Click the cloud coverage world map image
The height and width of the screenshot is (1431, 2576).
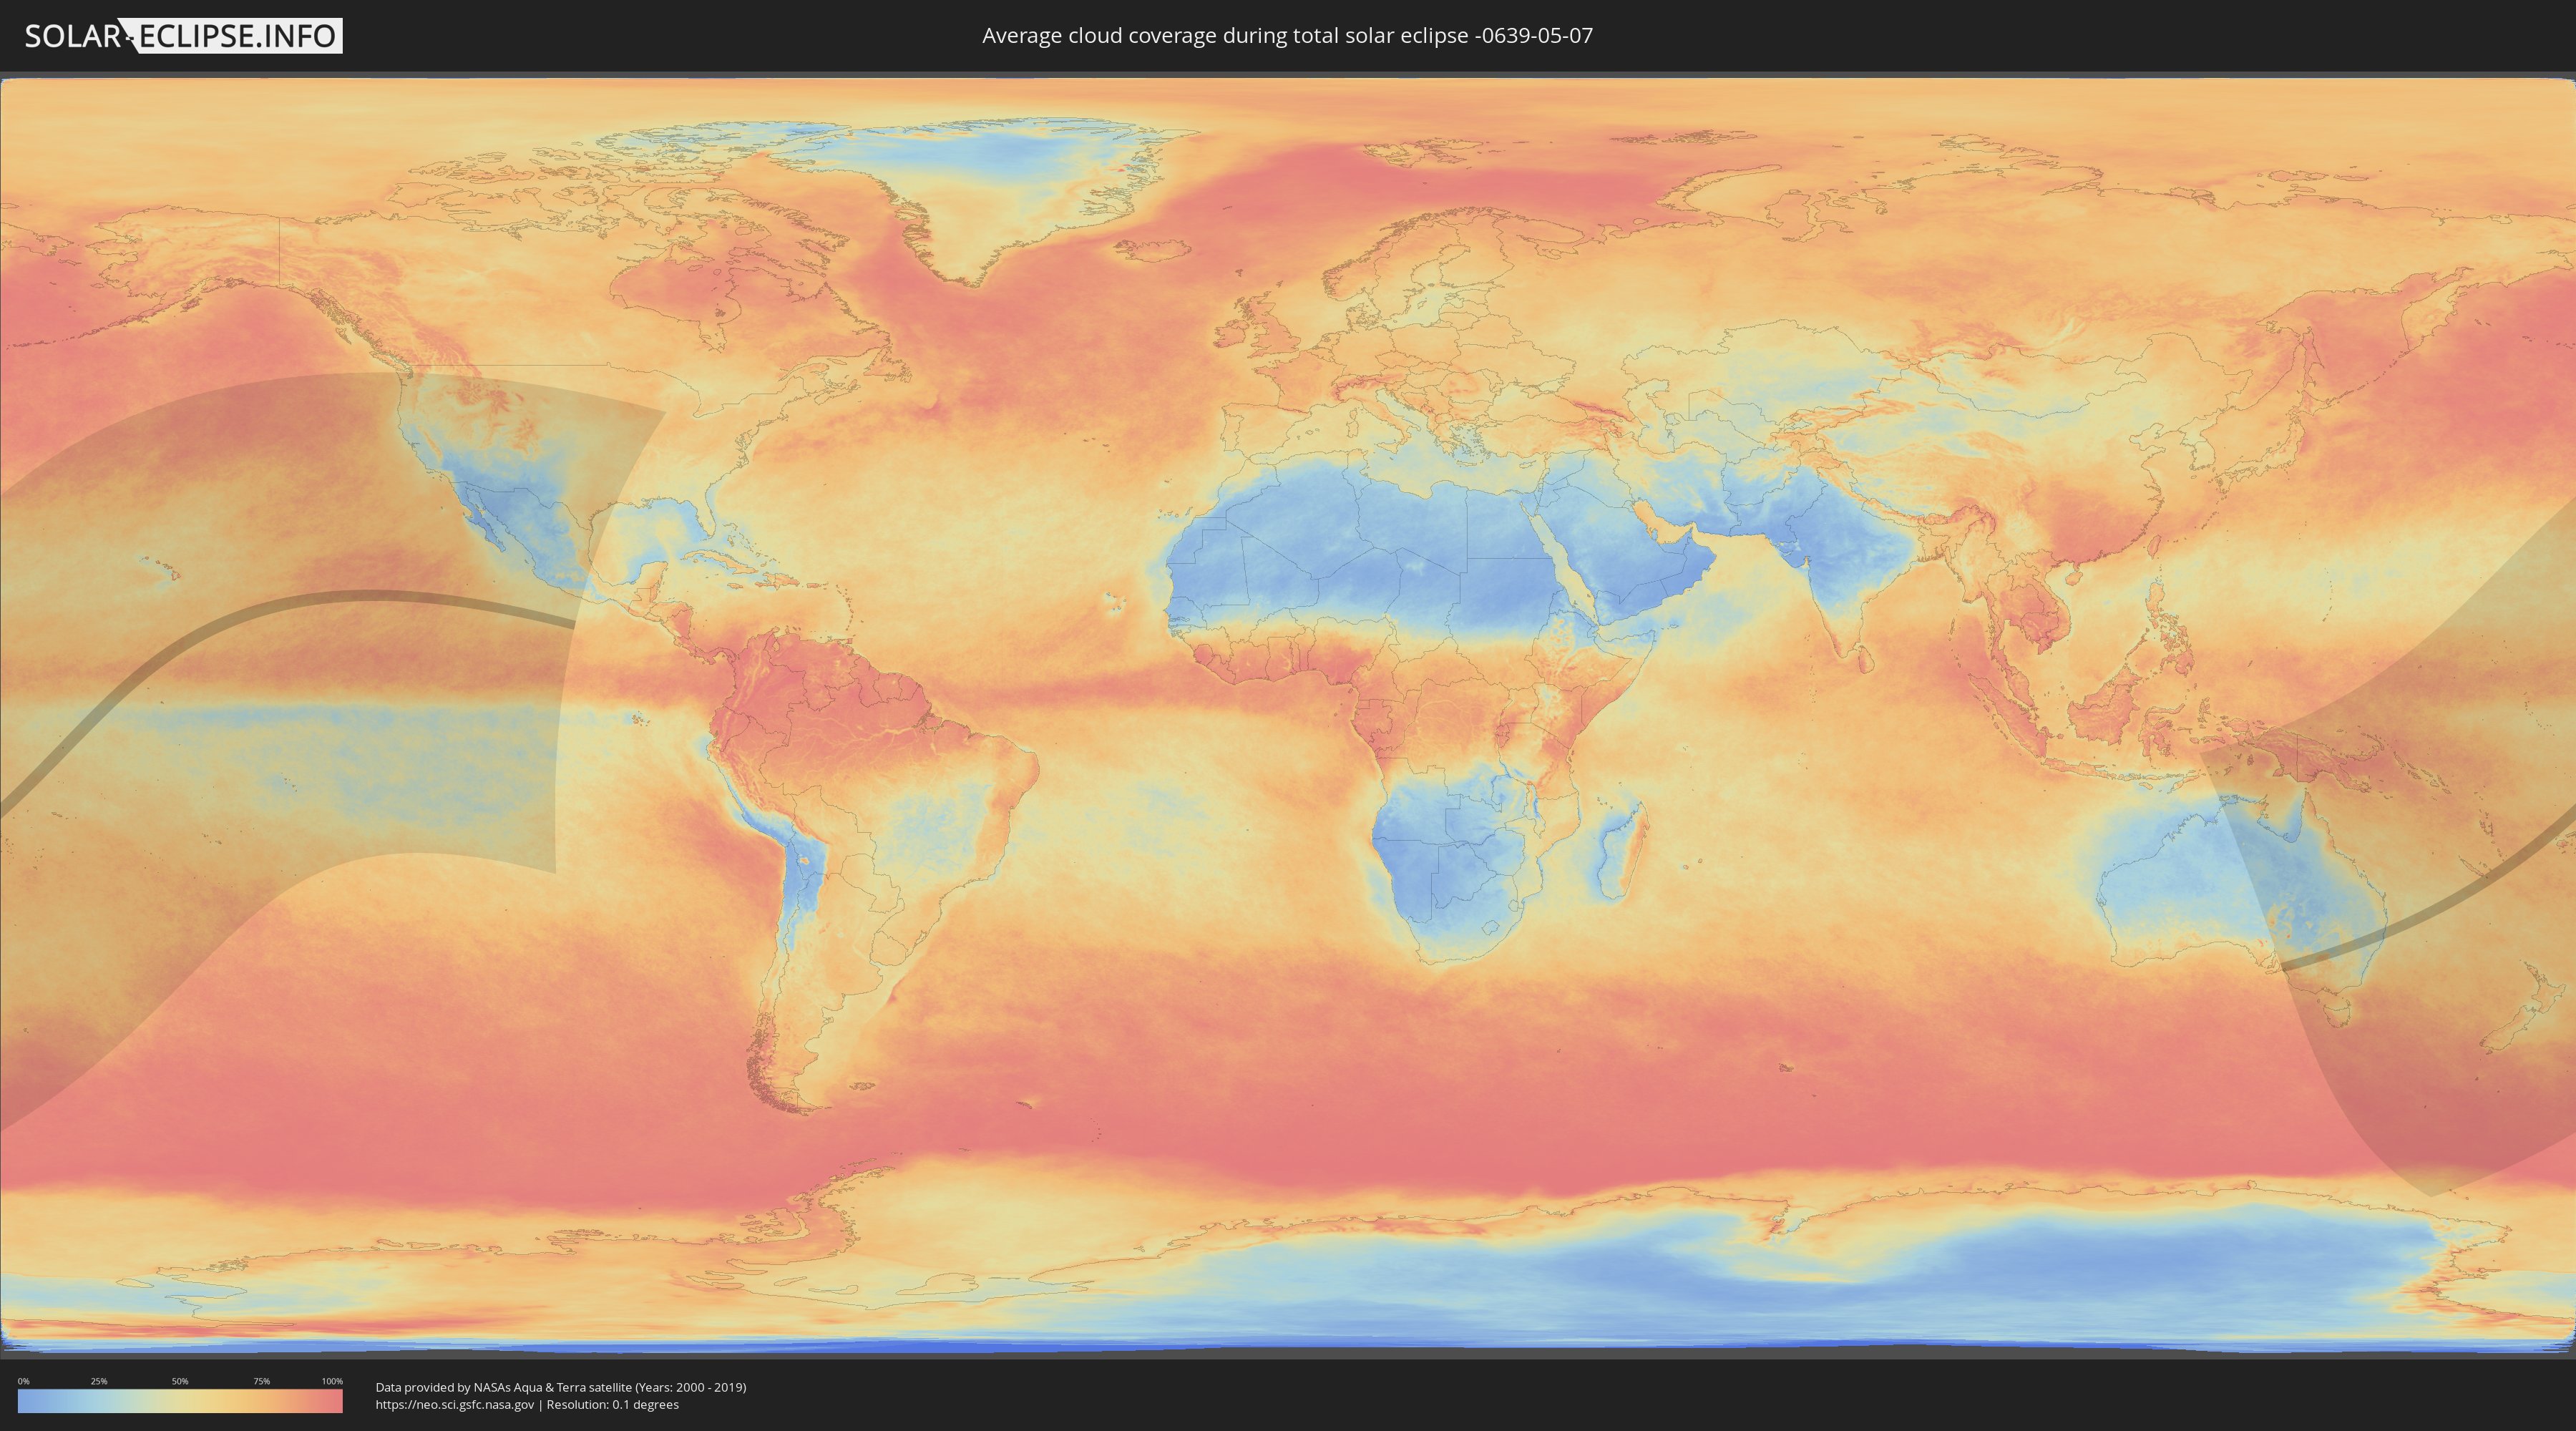click(1288, 716)
